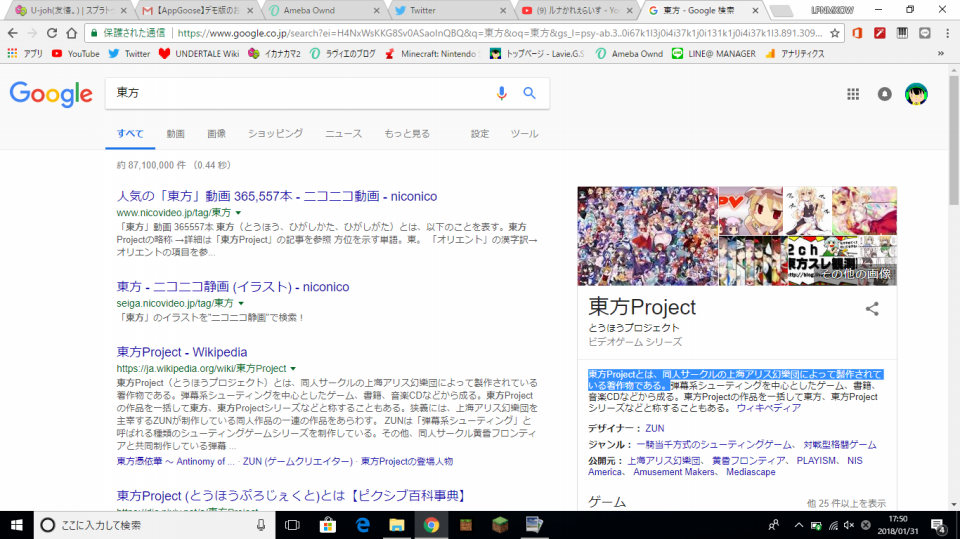Open その他の画像 more images thumbnail
This screenshot has width=960, height=539.
pyautogui.click(x=842, y=262)
